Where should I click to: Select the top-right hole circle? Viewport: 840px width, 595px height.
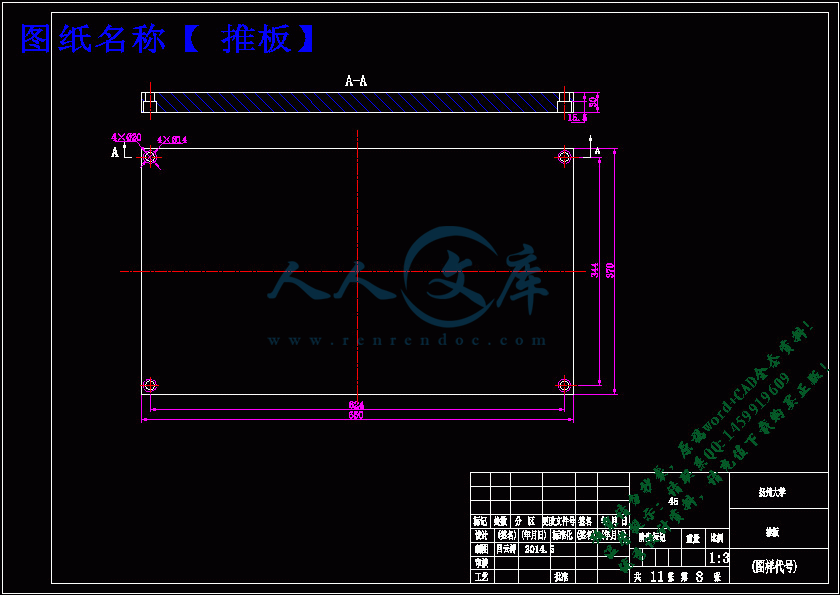(564, 157)
